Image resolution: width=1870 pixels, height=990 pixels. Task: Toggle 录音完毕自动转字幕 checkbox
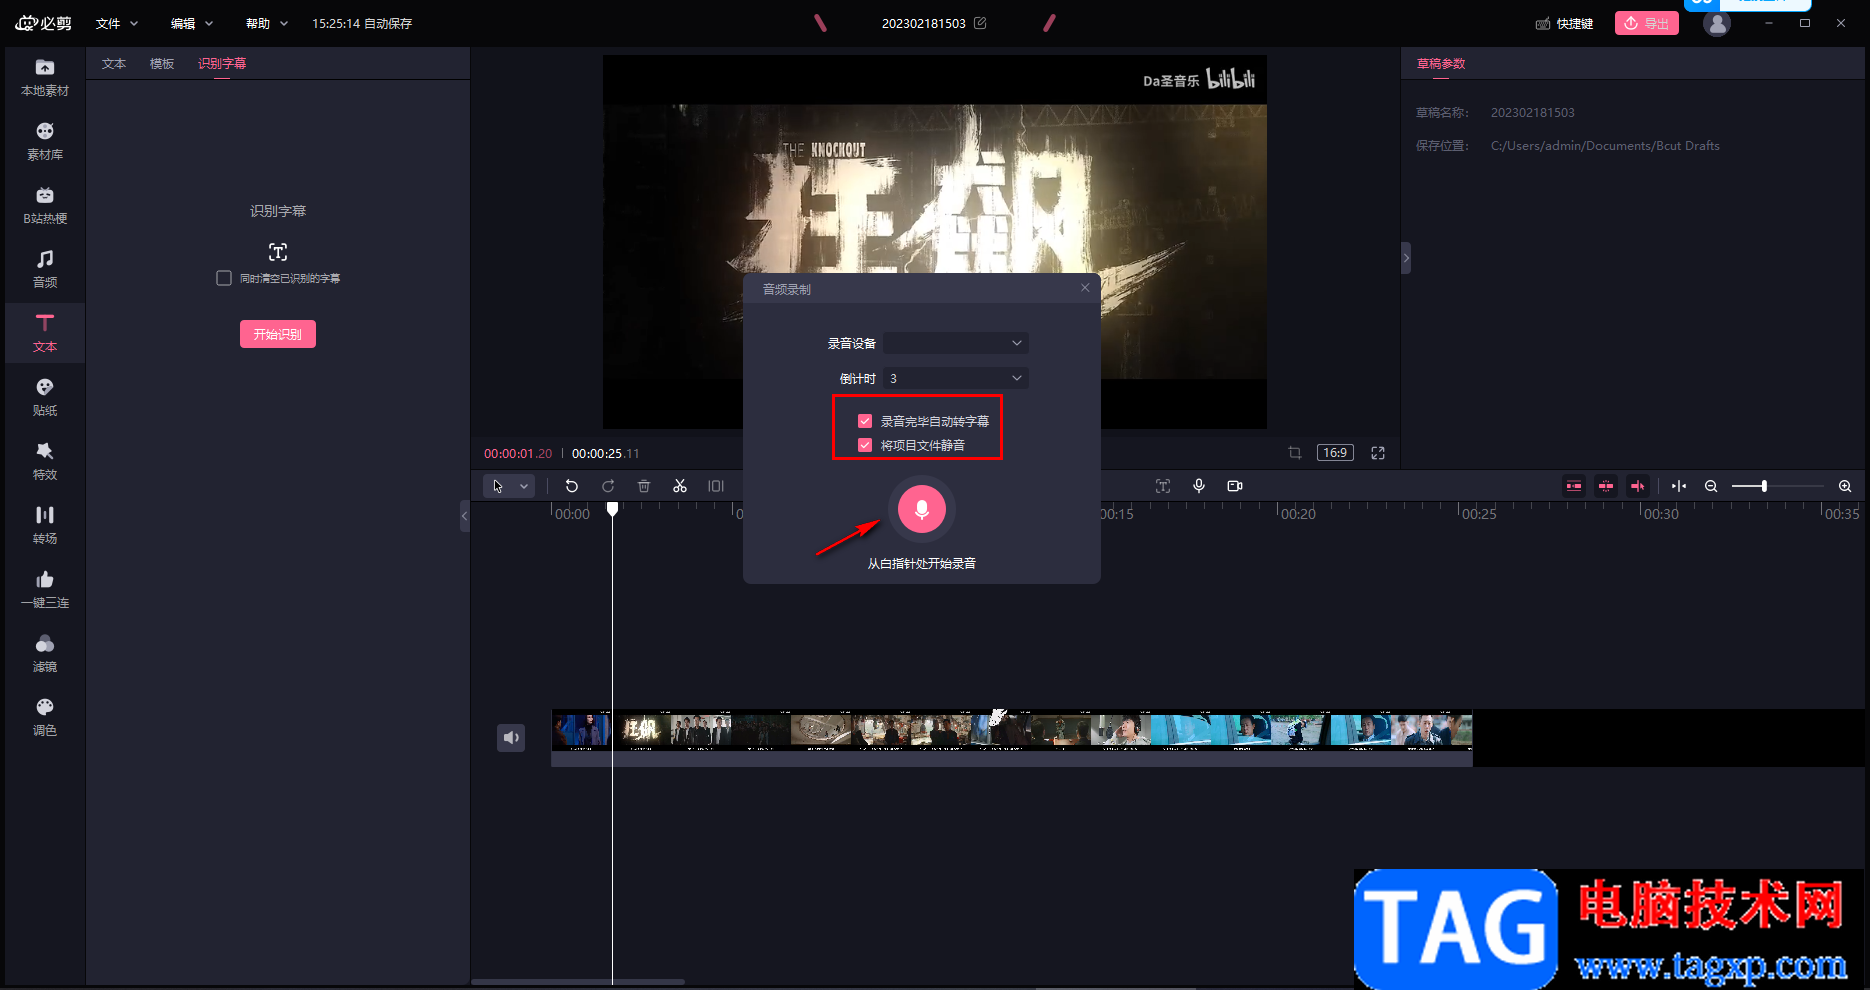(x=865, y=421)
